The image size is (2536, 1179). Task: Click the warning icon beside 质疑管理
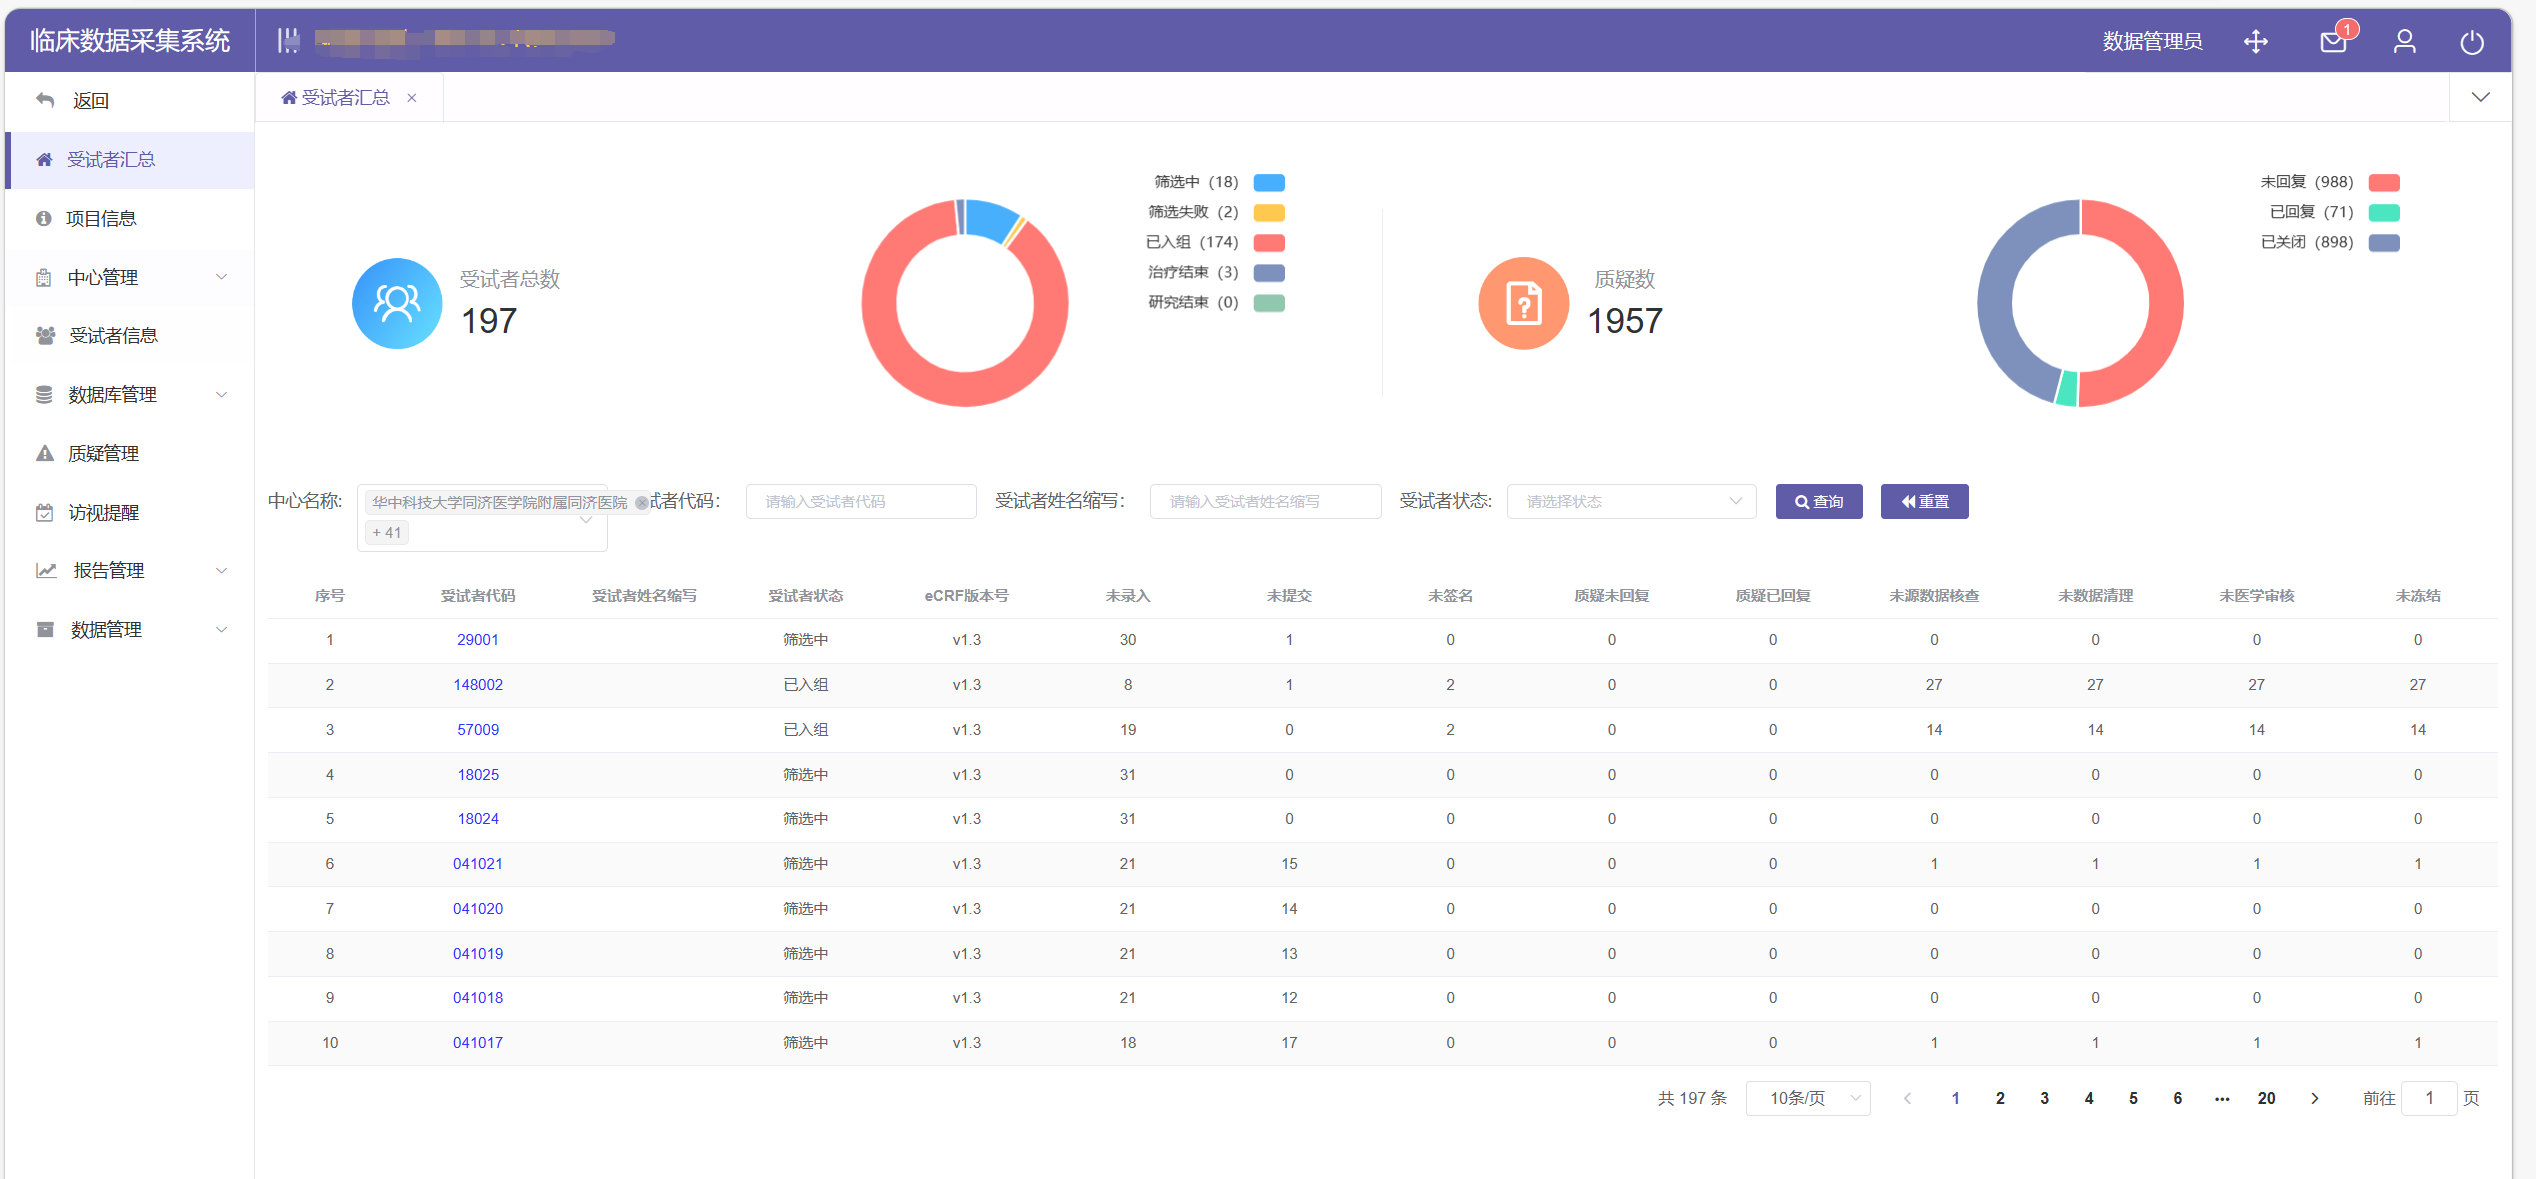[x=45, y=453]
